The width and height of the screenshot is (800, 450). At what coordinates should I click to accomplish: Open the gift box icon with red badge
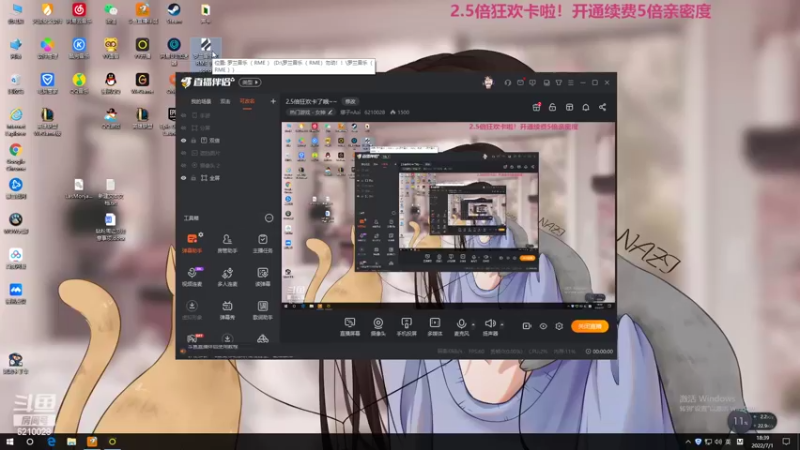[536, 107]
